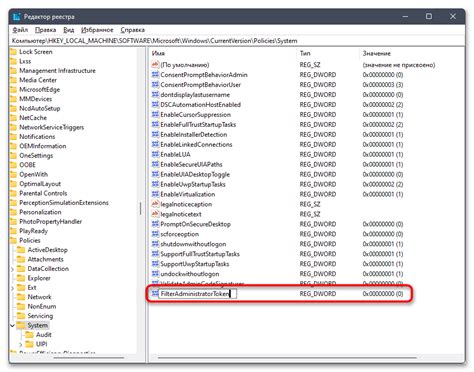Click the DSCAutomationHostEnabled value icon
The height and width of the screenshot is (372, 474).
155,104
